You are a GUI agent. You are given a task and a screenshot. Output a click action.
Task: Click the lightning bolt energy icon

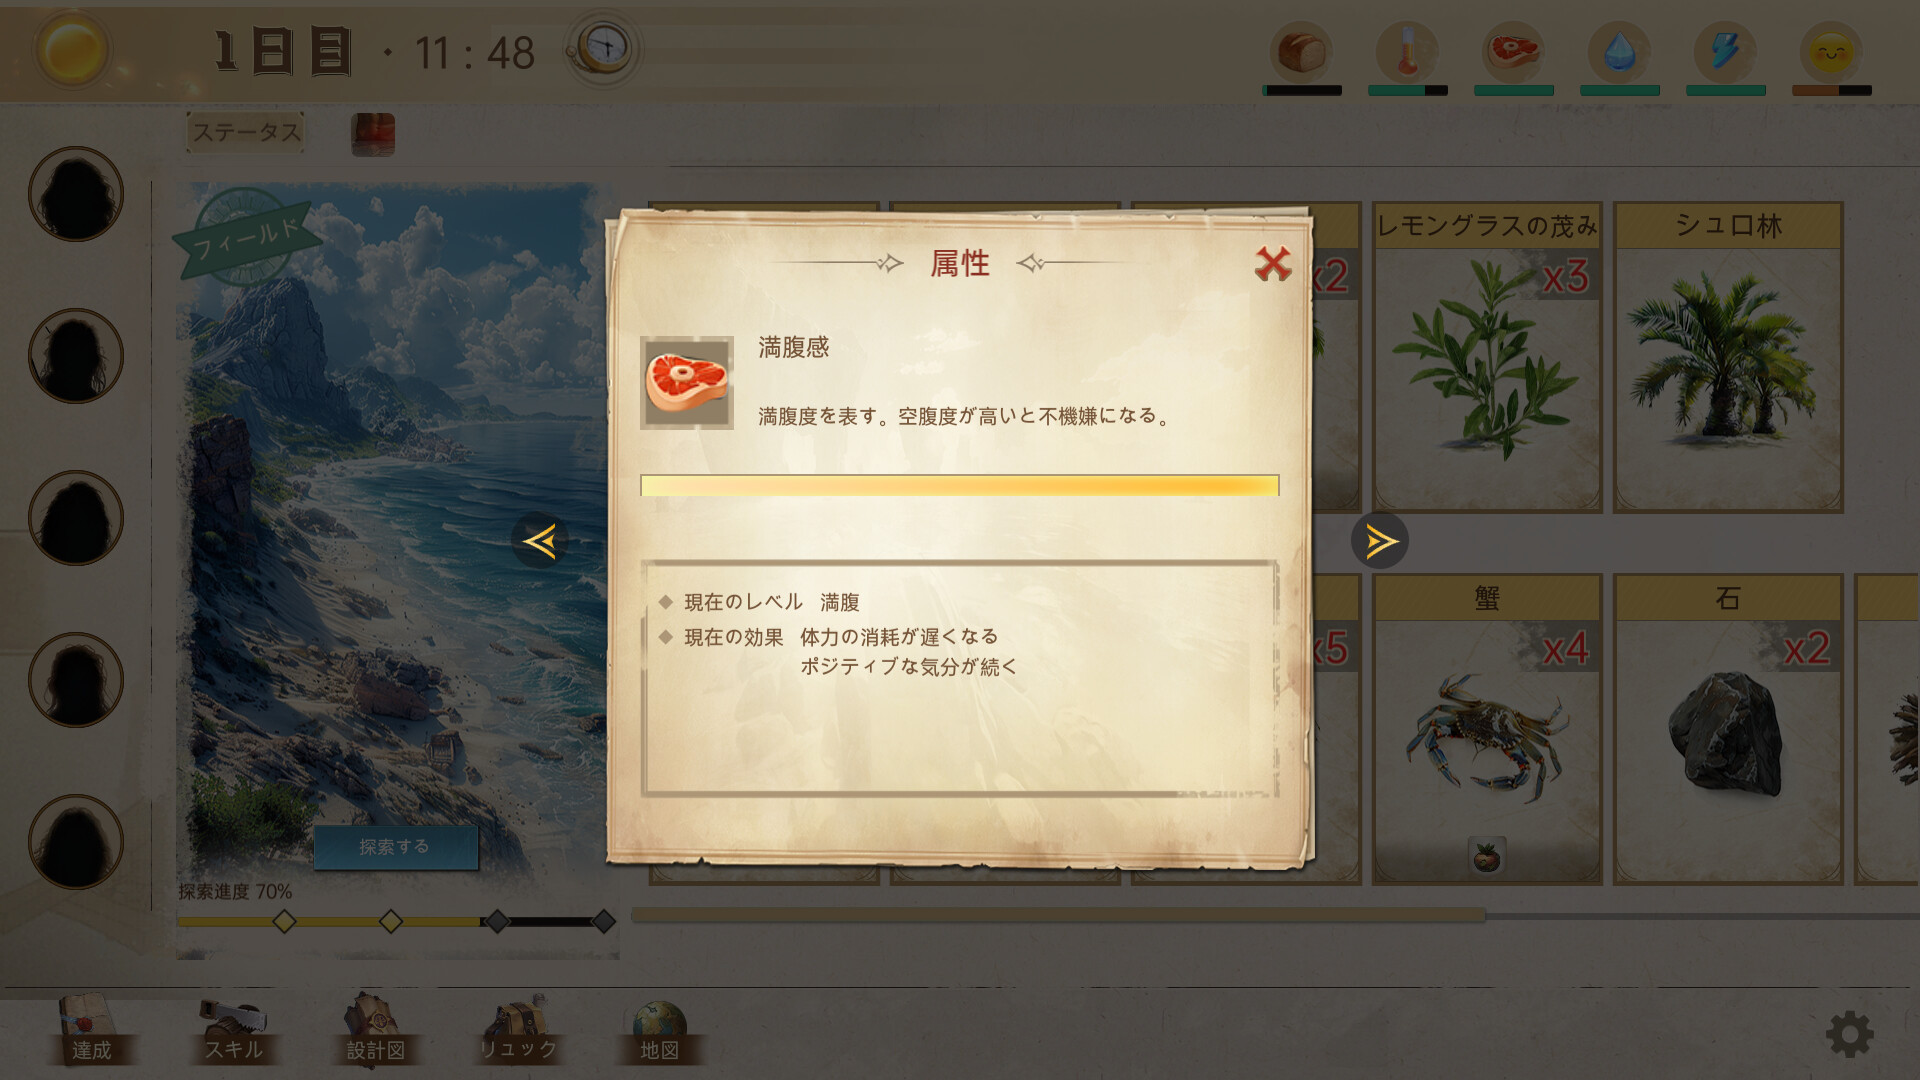point(1725,52)
